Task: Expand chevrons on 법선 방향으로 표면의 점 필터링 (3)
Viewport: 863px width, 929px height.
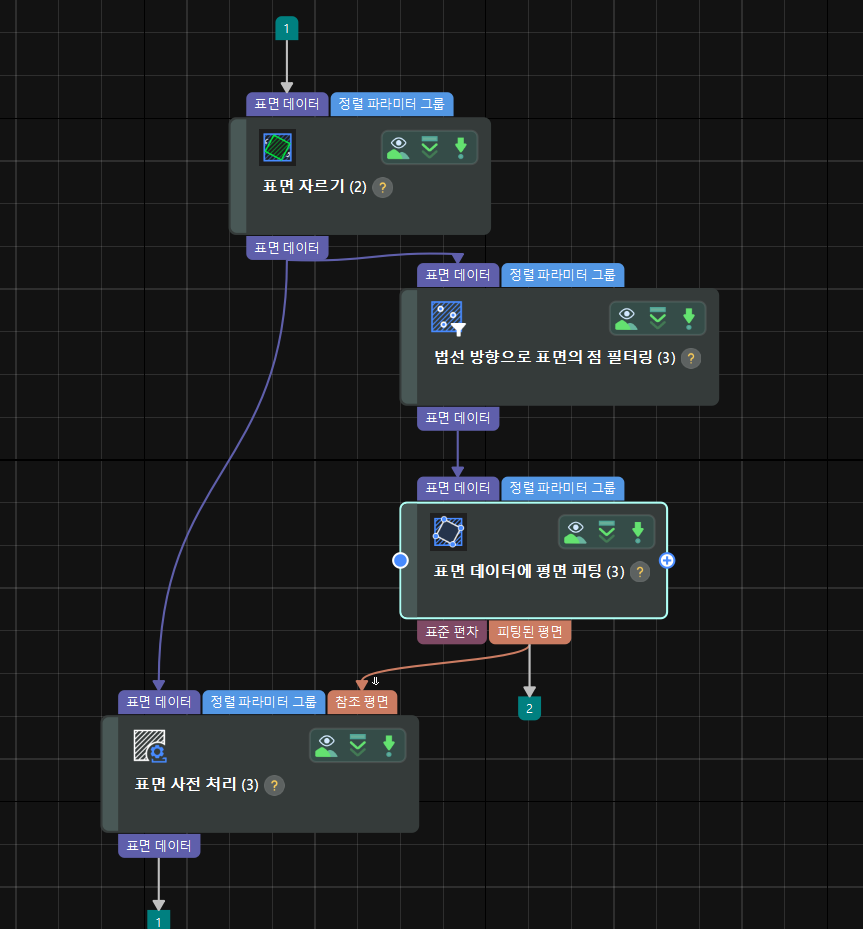Action: click(657, 318)
